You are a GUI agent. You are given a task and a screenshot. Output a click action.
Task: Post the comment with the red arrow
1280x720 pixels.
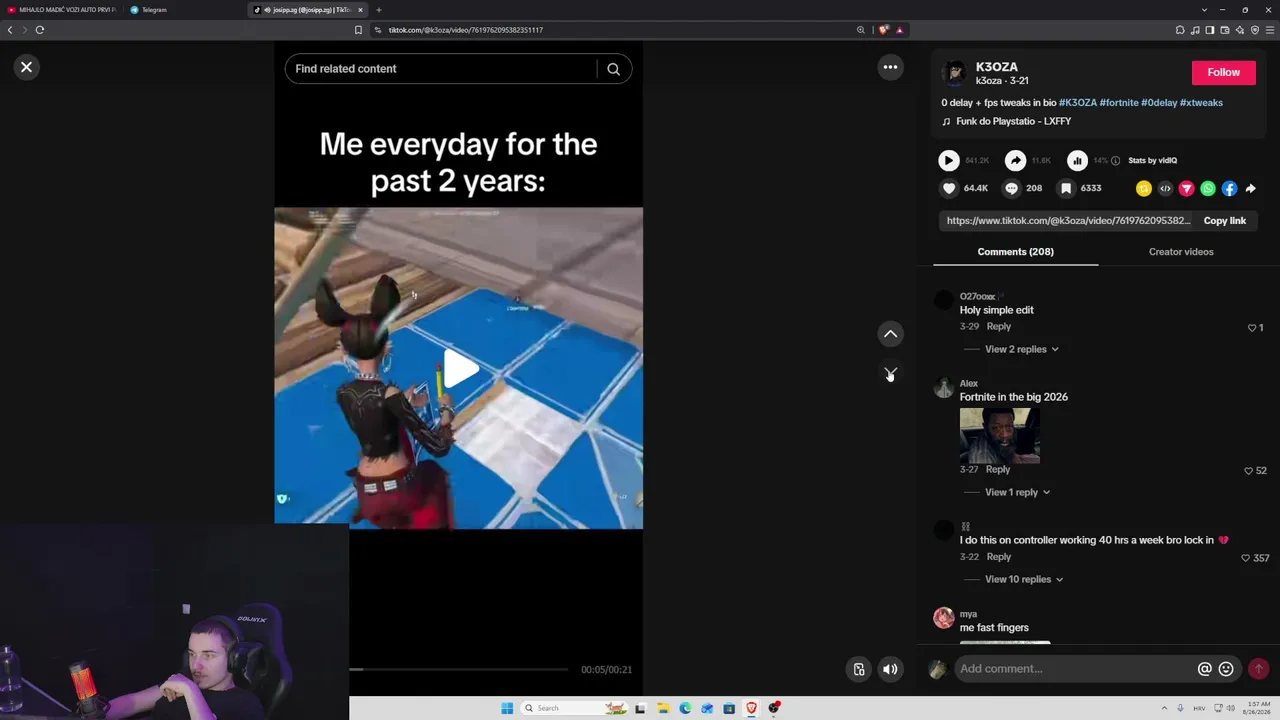click(1258, 669)
